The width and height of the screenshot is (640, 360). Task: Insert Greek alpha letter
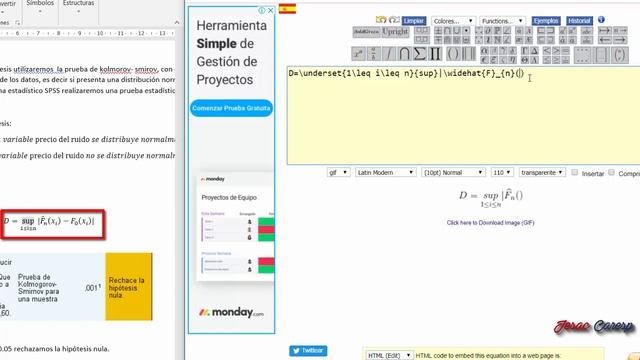[484, 51]
